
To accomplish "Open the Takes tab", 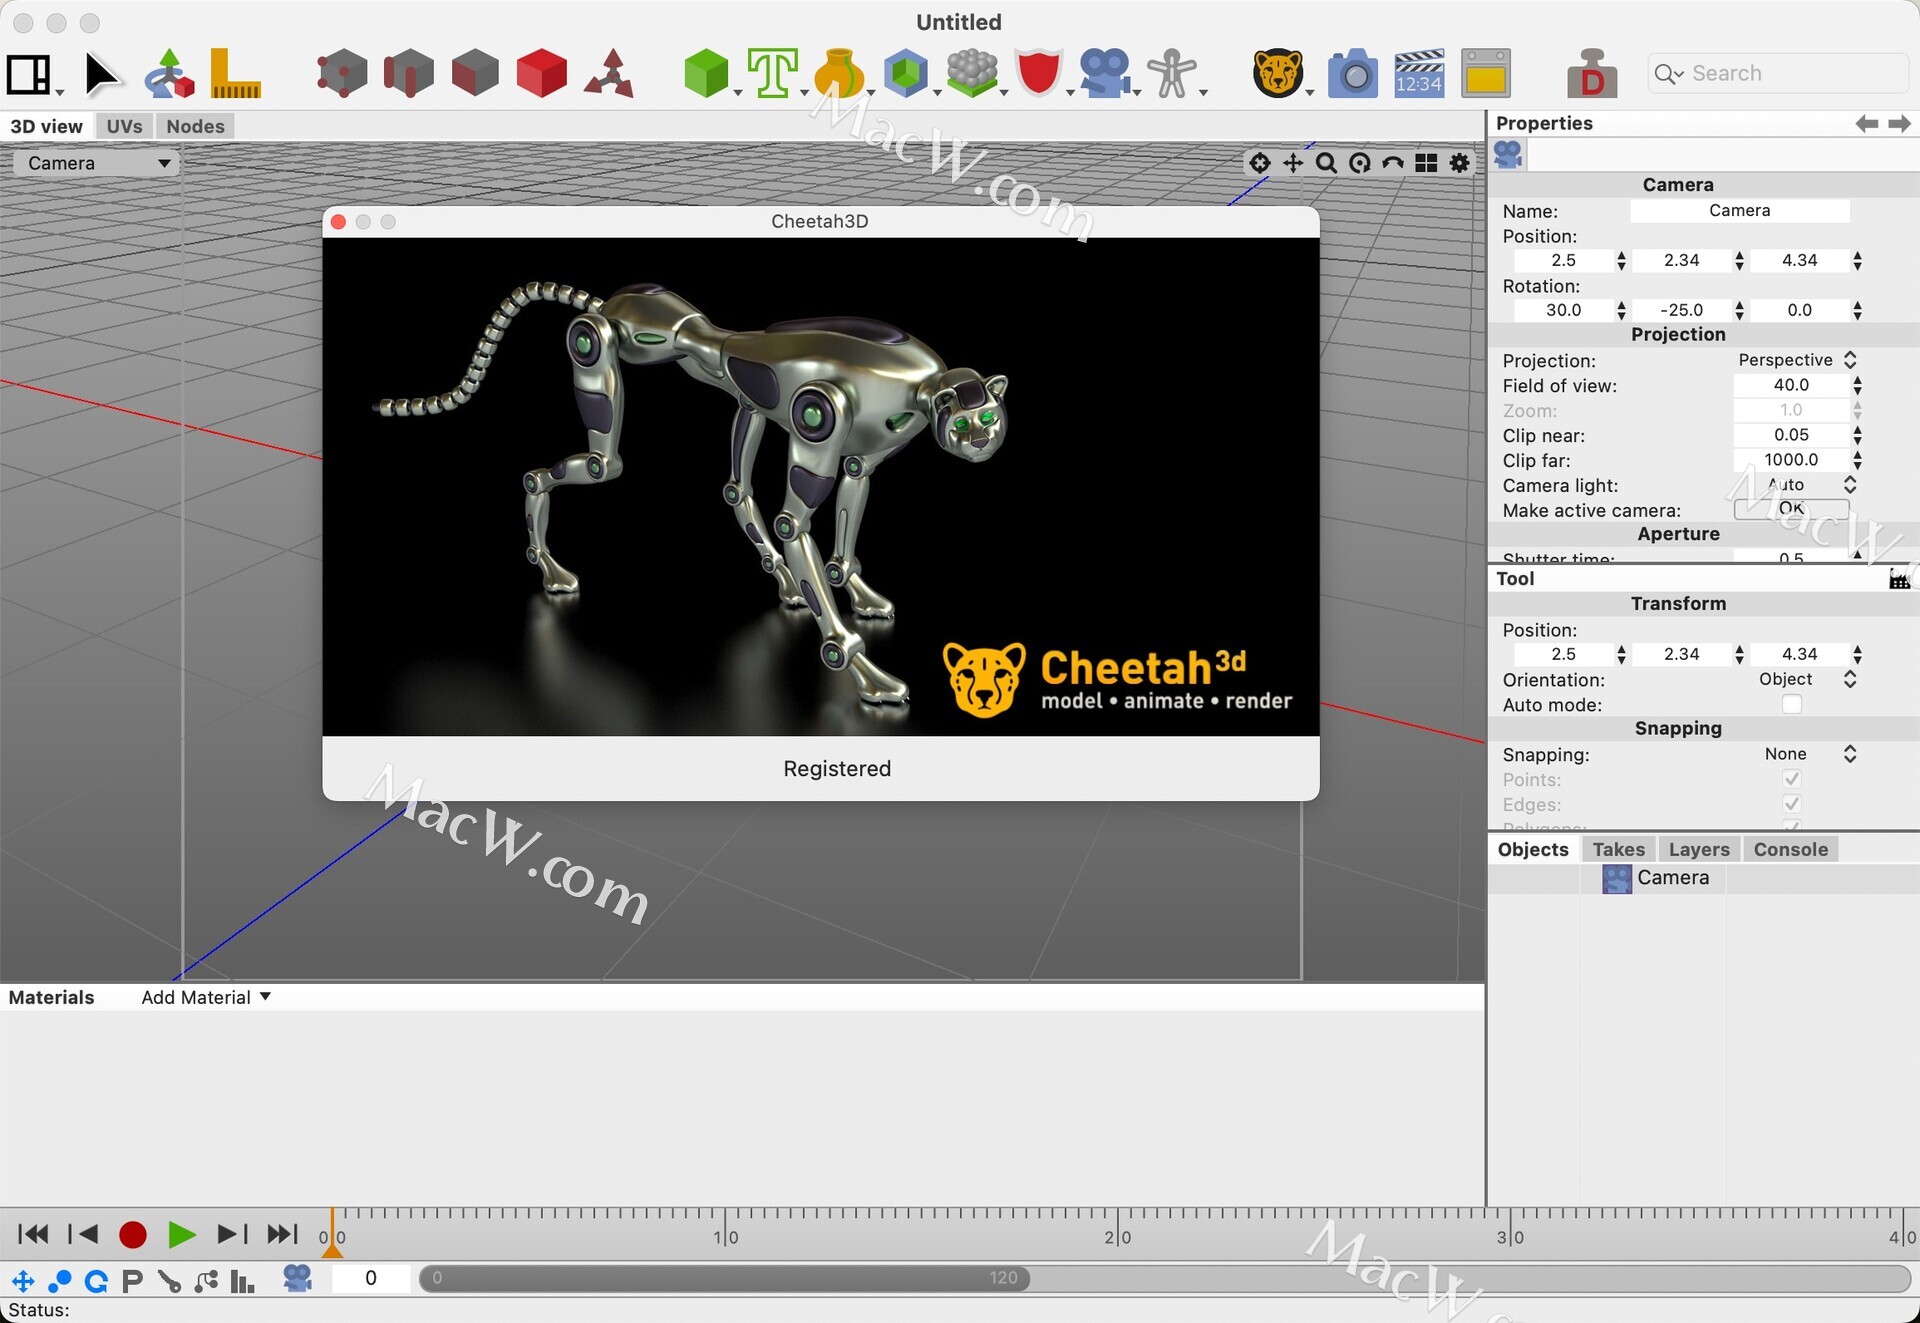I will pos(1618,849).
